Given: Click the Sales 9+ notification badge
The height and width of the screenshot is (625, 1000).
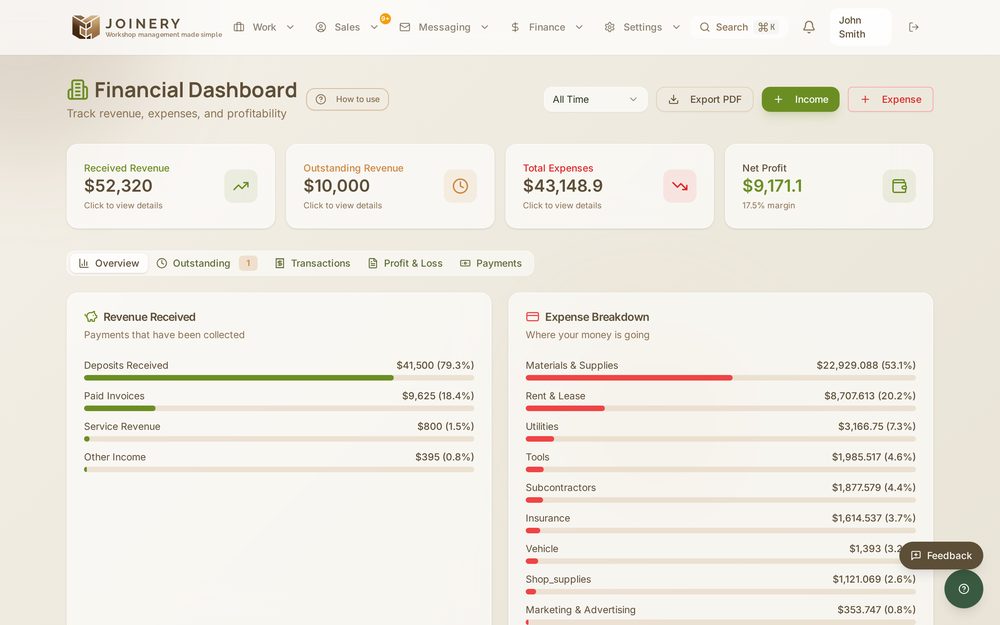Looking at the screenshot, I should pos(385,18).
